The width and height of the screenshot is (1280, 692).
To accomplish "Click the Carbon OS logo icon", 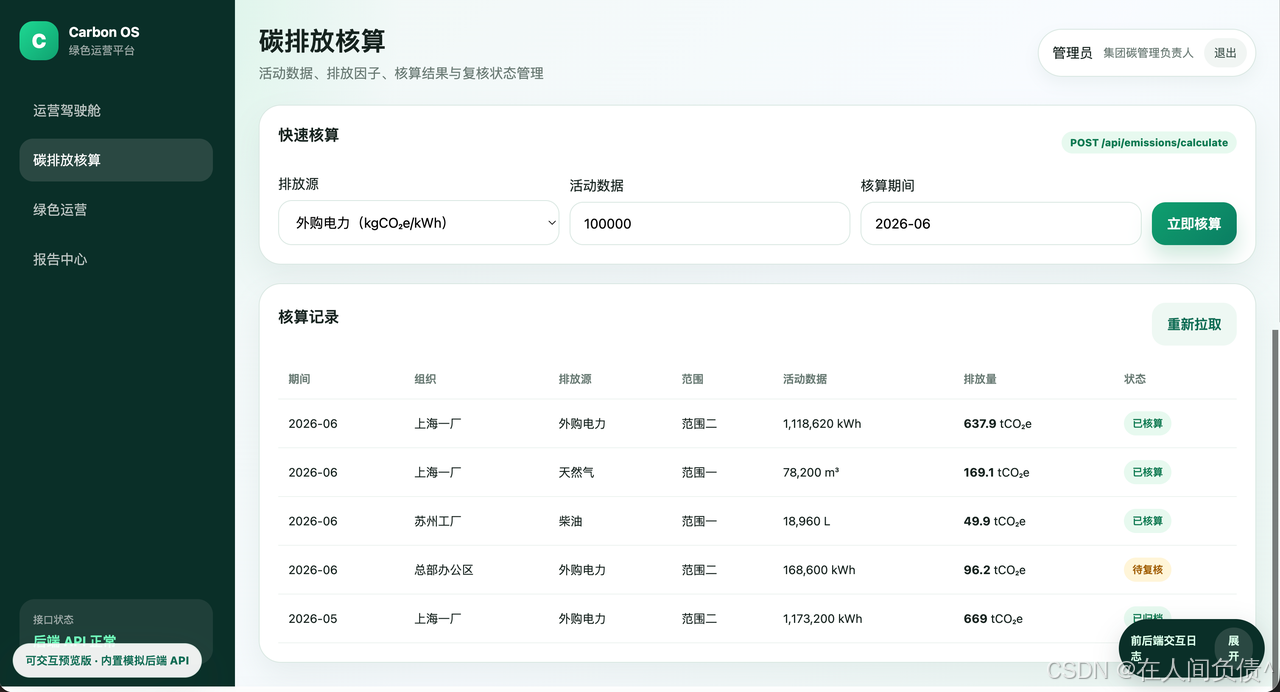I will coord(39,40).
